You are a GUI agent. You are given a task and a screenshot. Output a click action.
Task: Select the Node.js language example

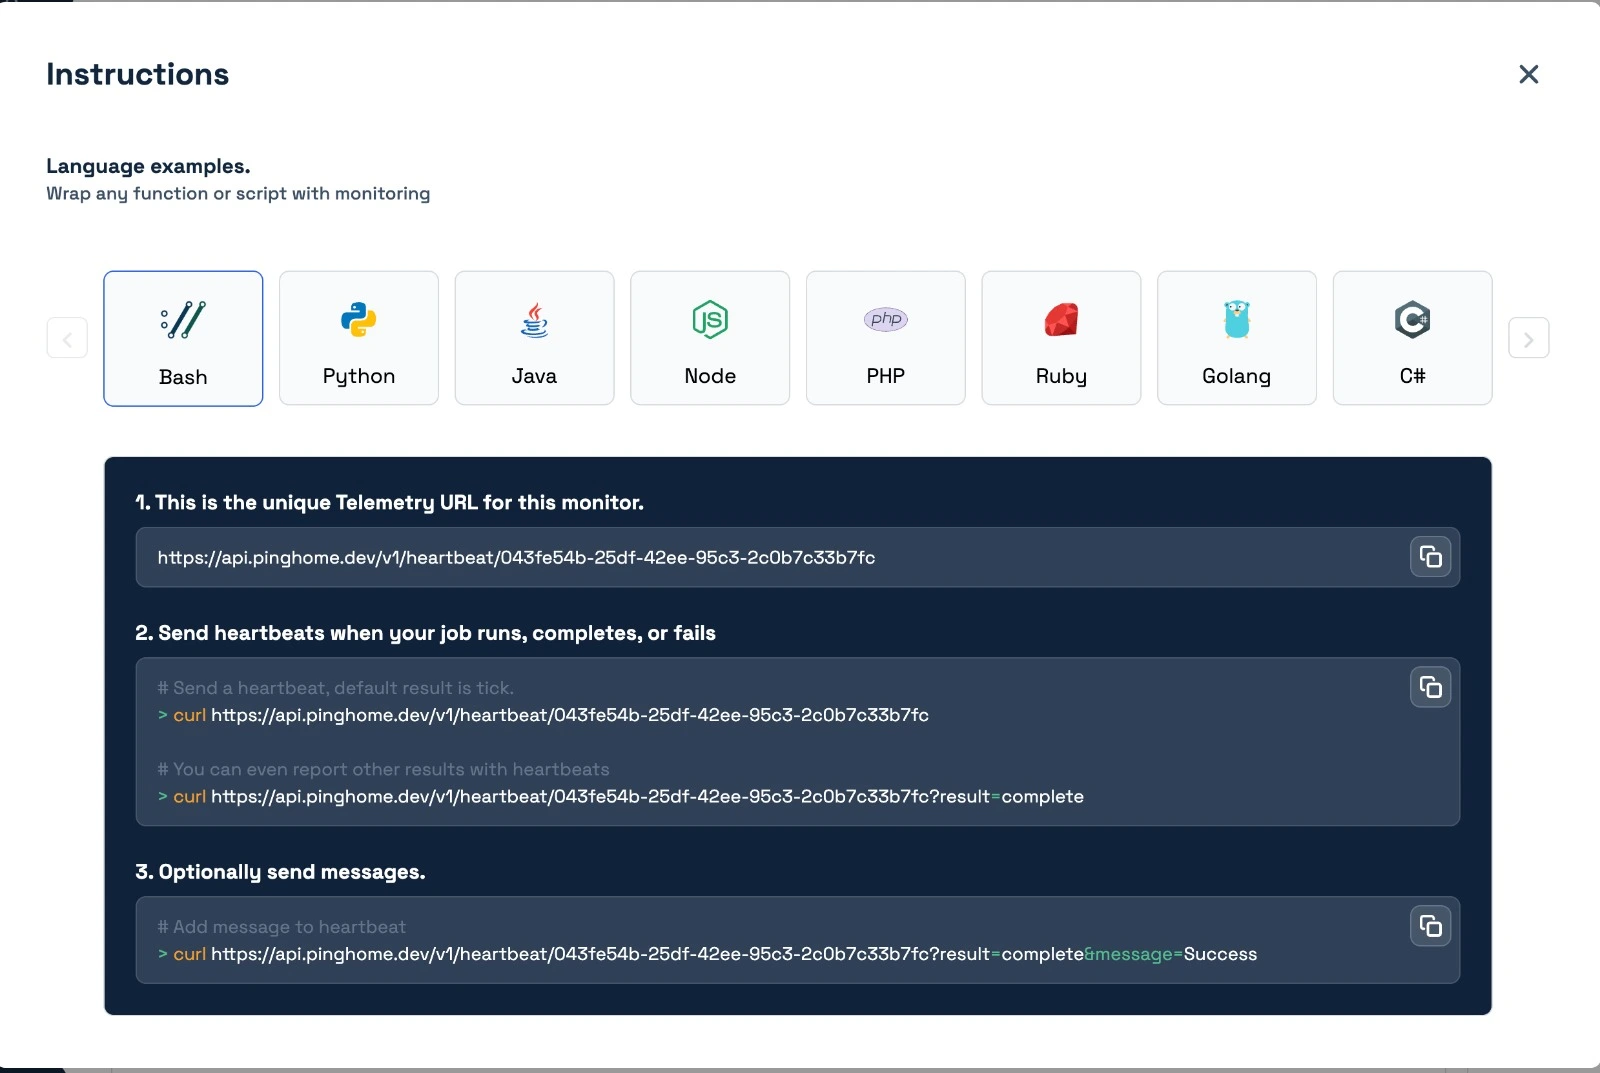[x=709, y=338]
